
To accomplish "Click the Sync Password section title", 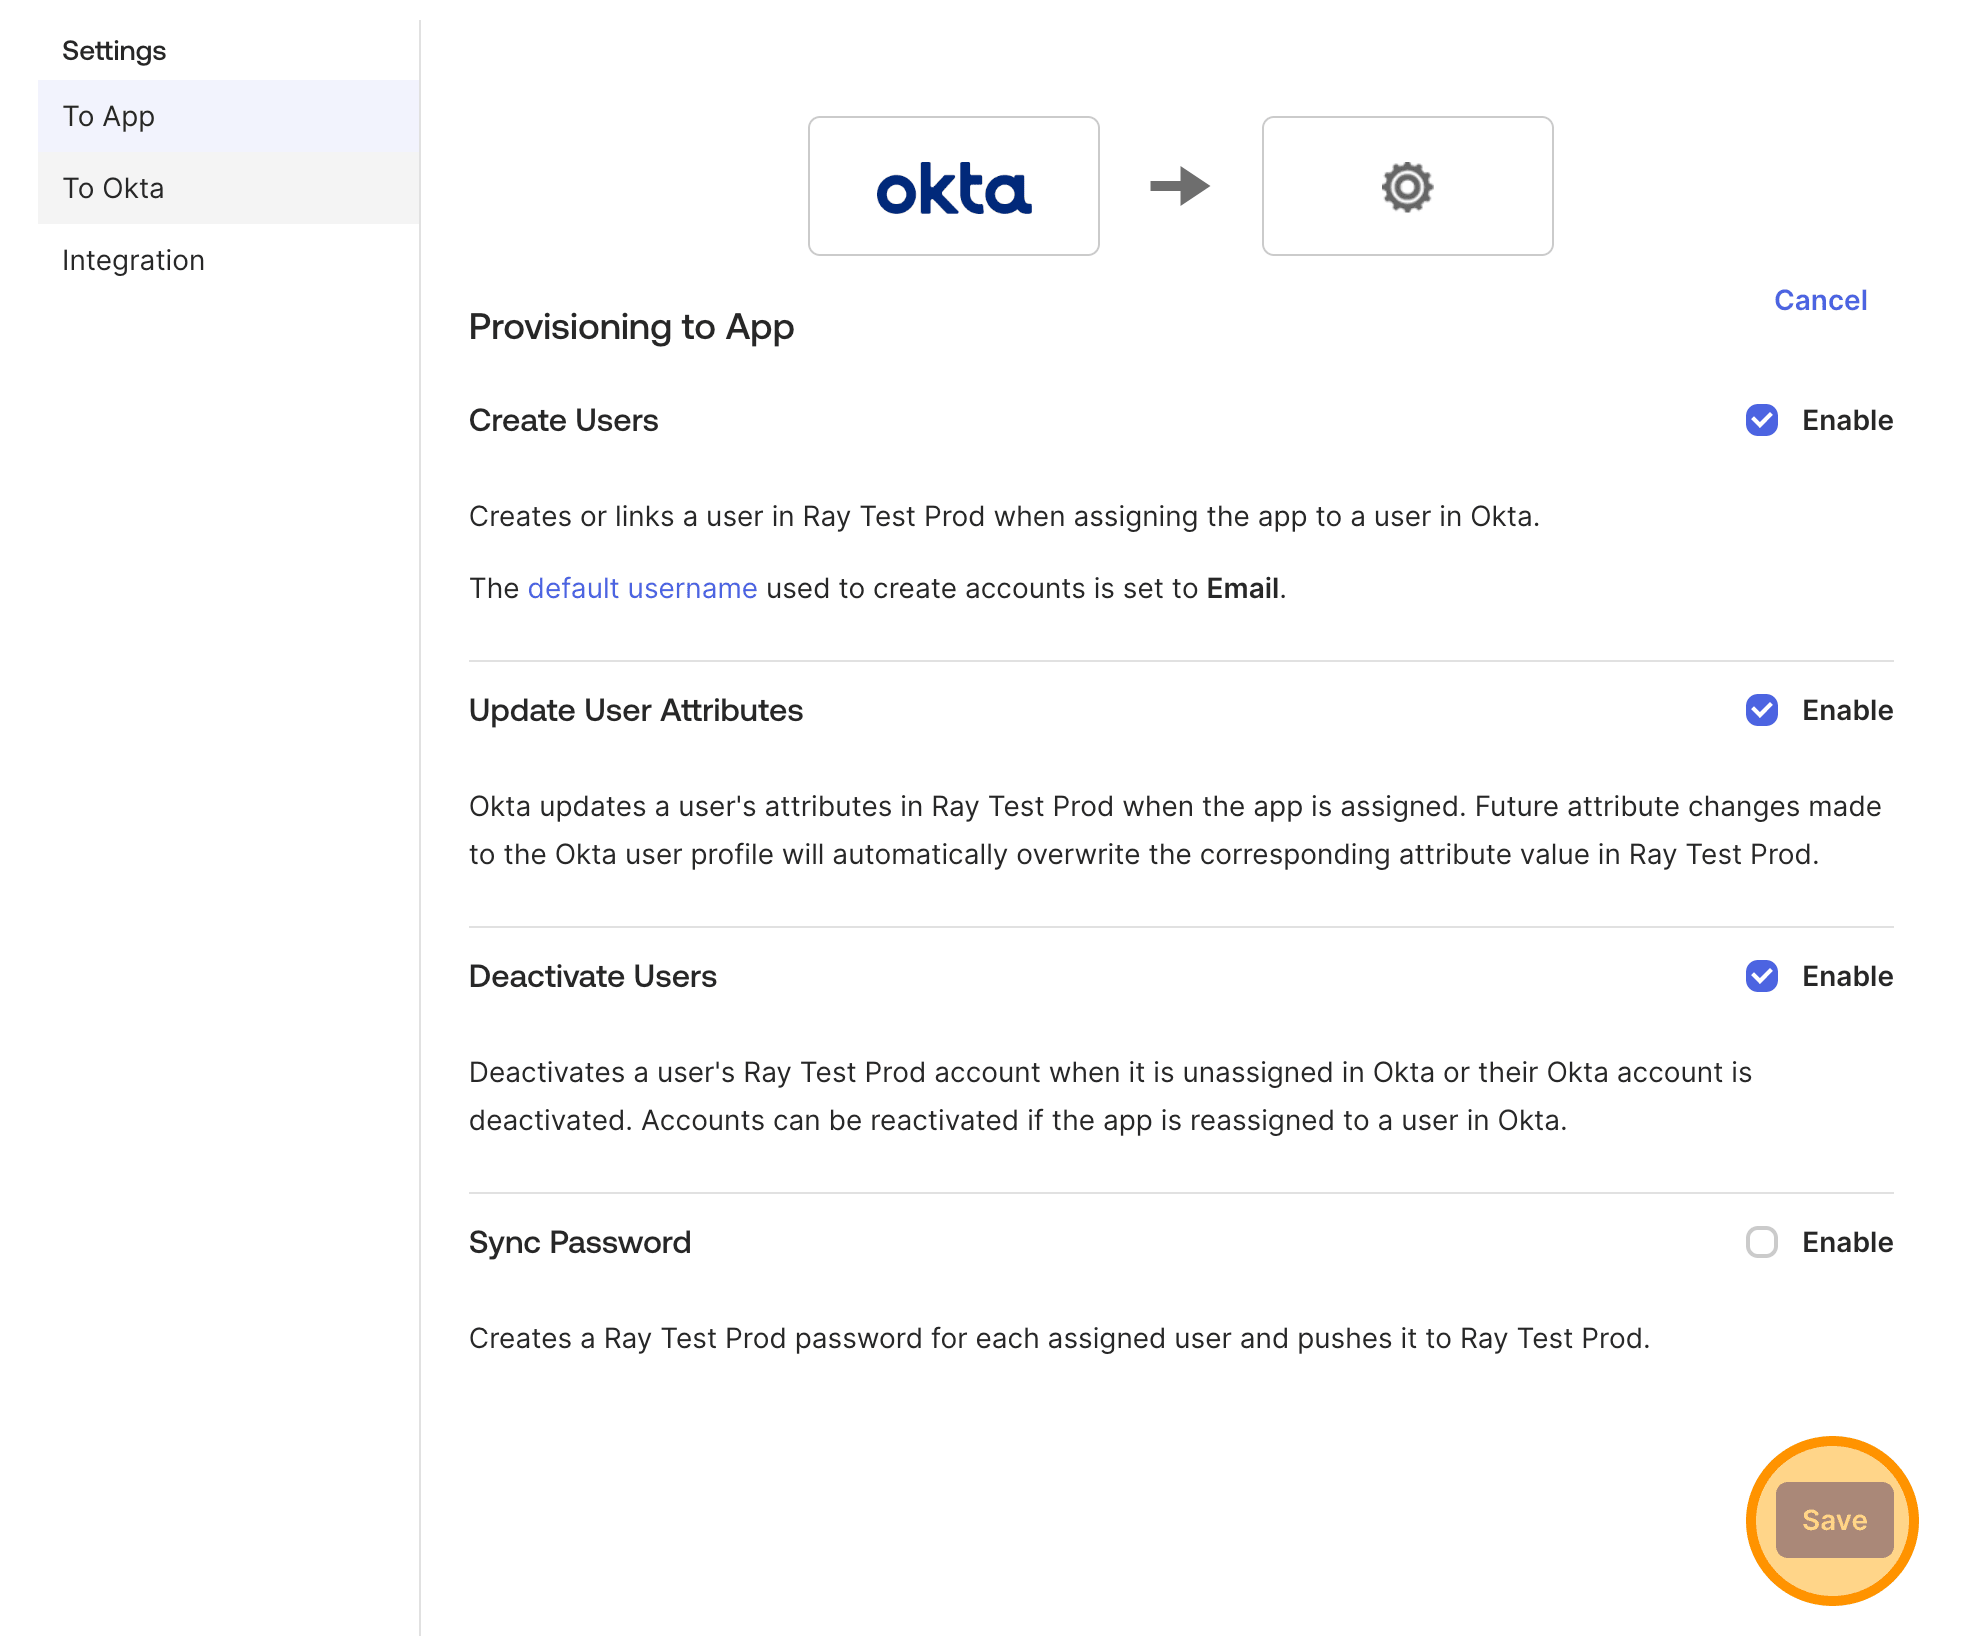I will click(x=579, y=1242).
